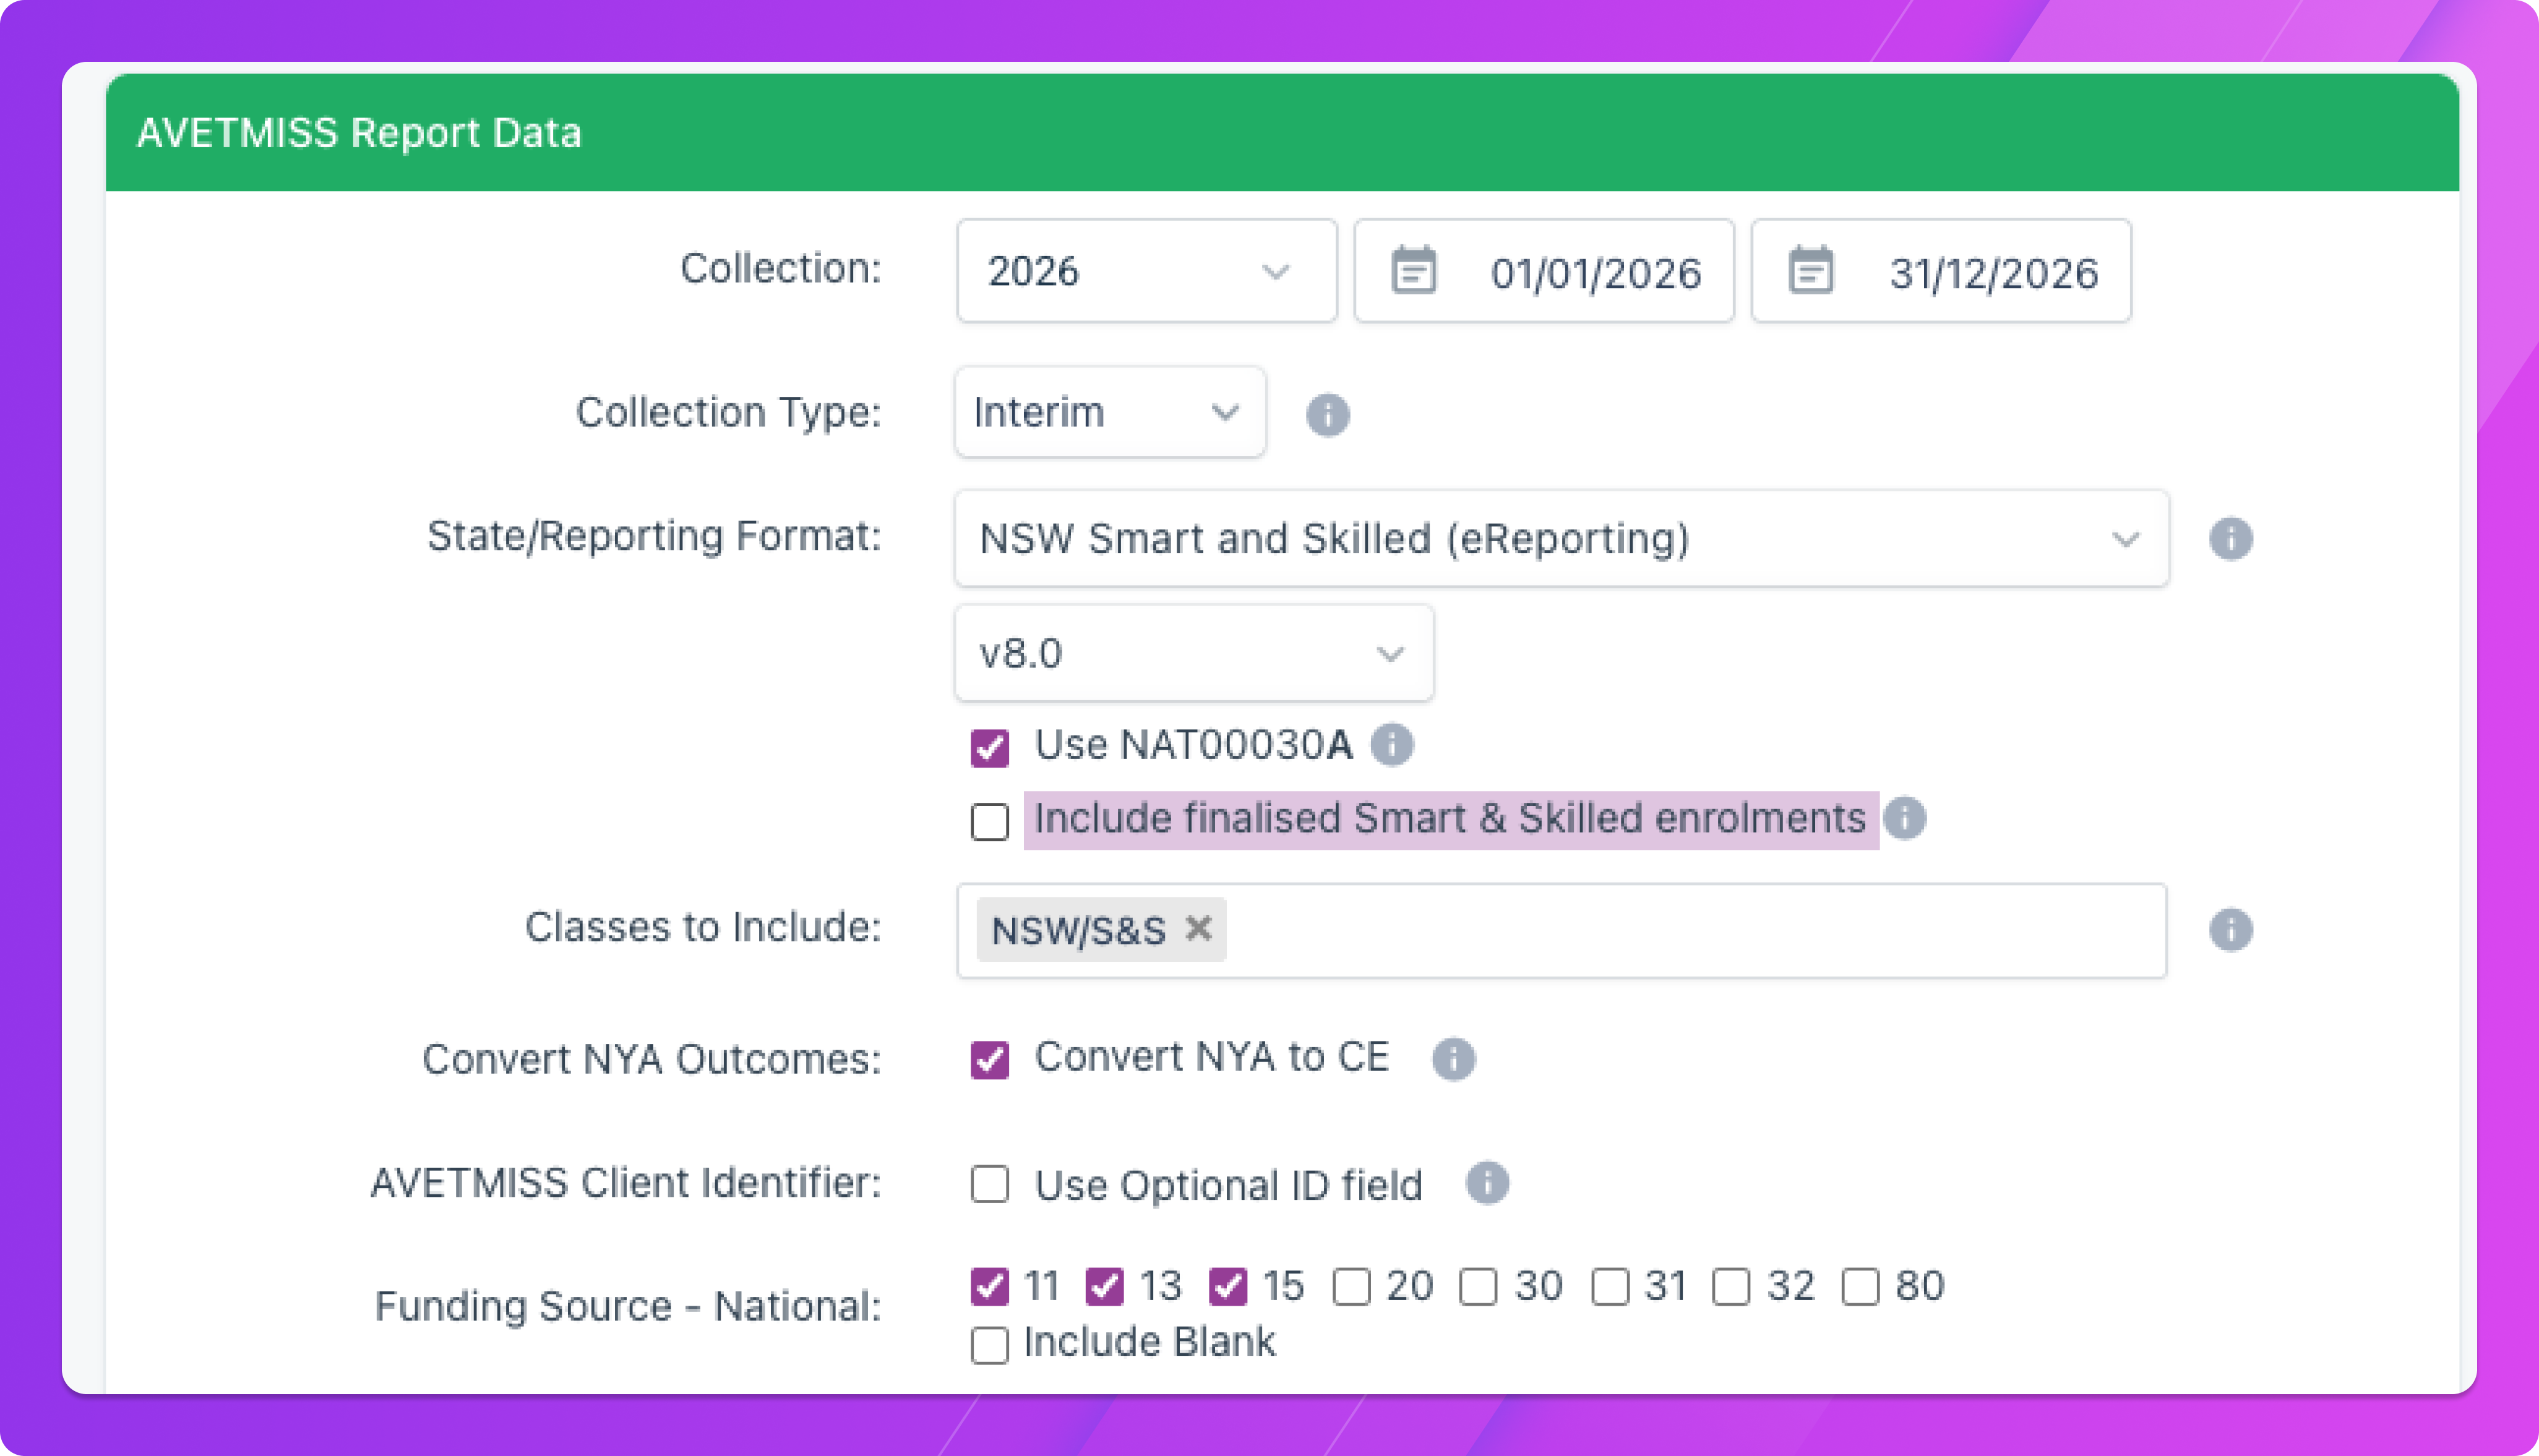Click the AVETMISS Report Data header title
Viewport: 2539px width, 1456px height.
coord(359,133)
